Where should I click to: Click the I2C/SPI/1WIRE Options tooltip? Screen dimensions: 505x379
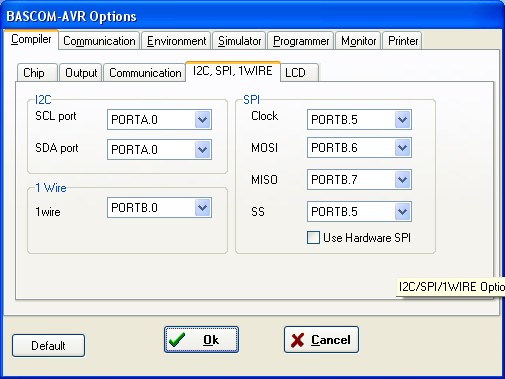point(450,287)
